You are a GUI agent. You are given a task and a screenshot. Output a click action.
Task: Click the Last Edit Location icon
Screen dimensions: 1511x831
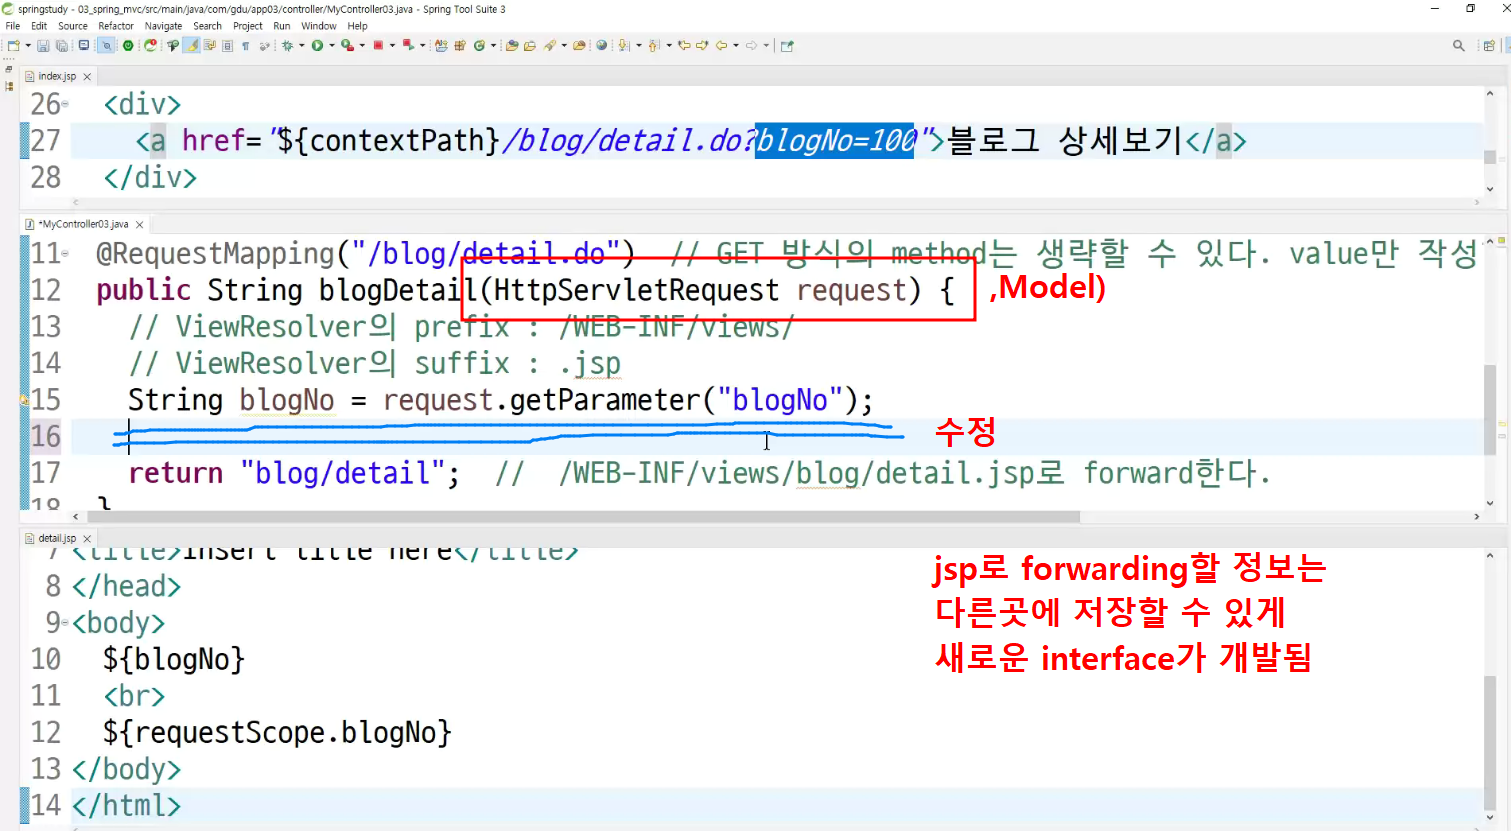tap(684, 45)
